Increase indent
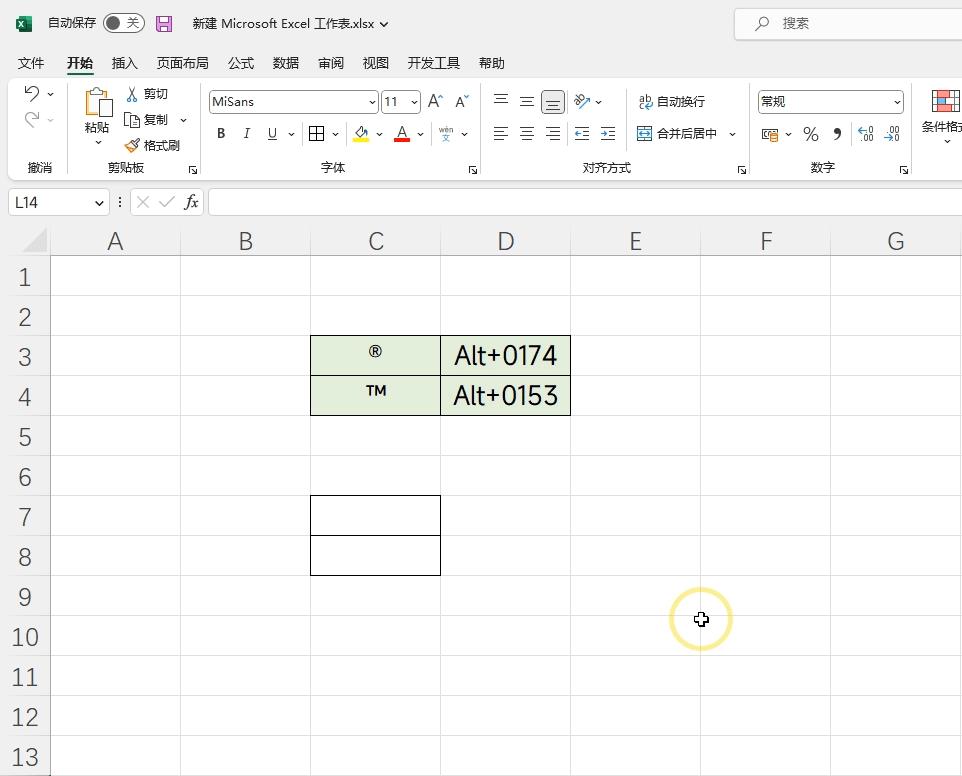This screenshot has width=962, height=776. (x=608, y=134)
